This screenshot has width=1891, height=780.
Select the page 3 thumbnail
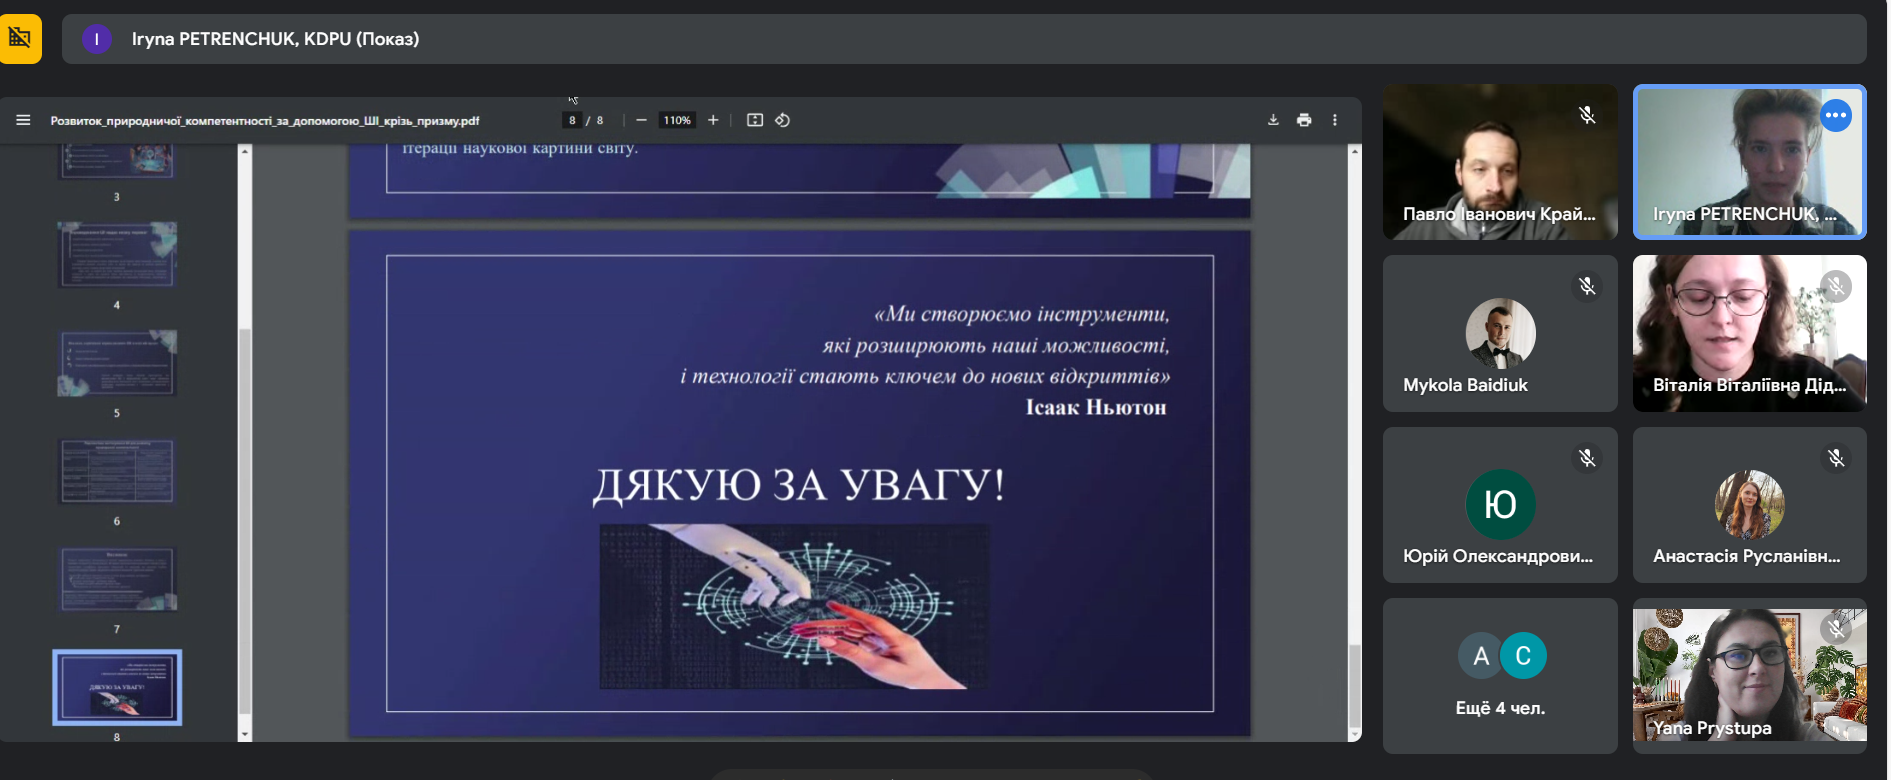coord(117,161)
